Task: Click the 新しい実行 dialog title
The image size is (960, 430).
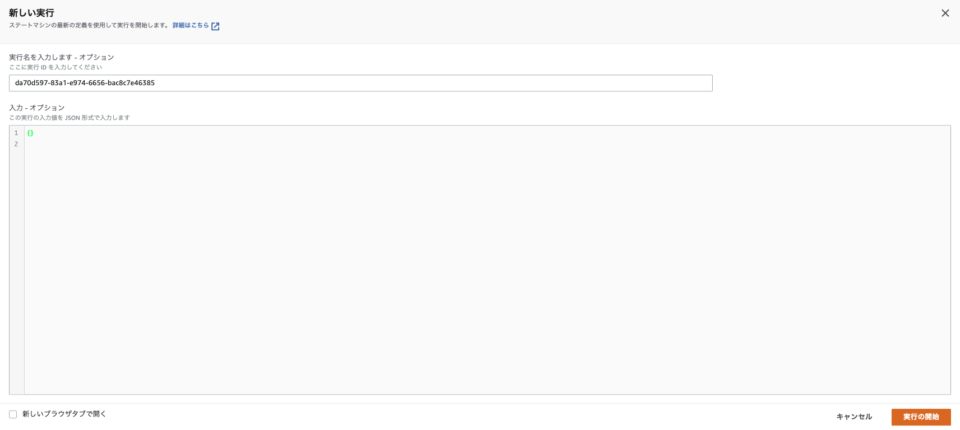Action: point(31,12)
